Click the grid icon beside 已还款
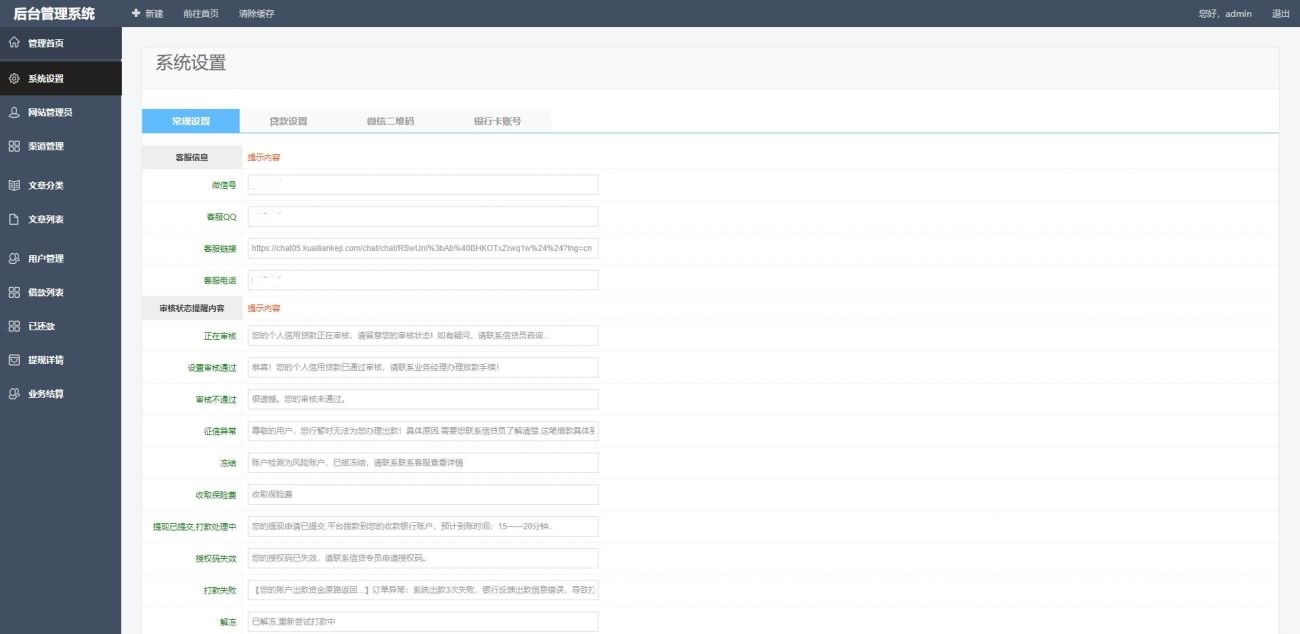This screenshot has height=634, width=1300. pyautogui.click(x=14, y=326)
